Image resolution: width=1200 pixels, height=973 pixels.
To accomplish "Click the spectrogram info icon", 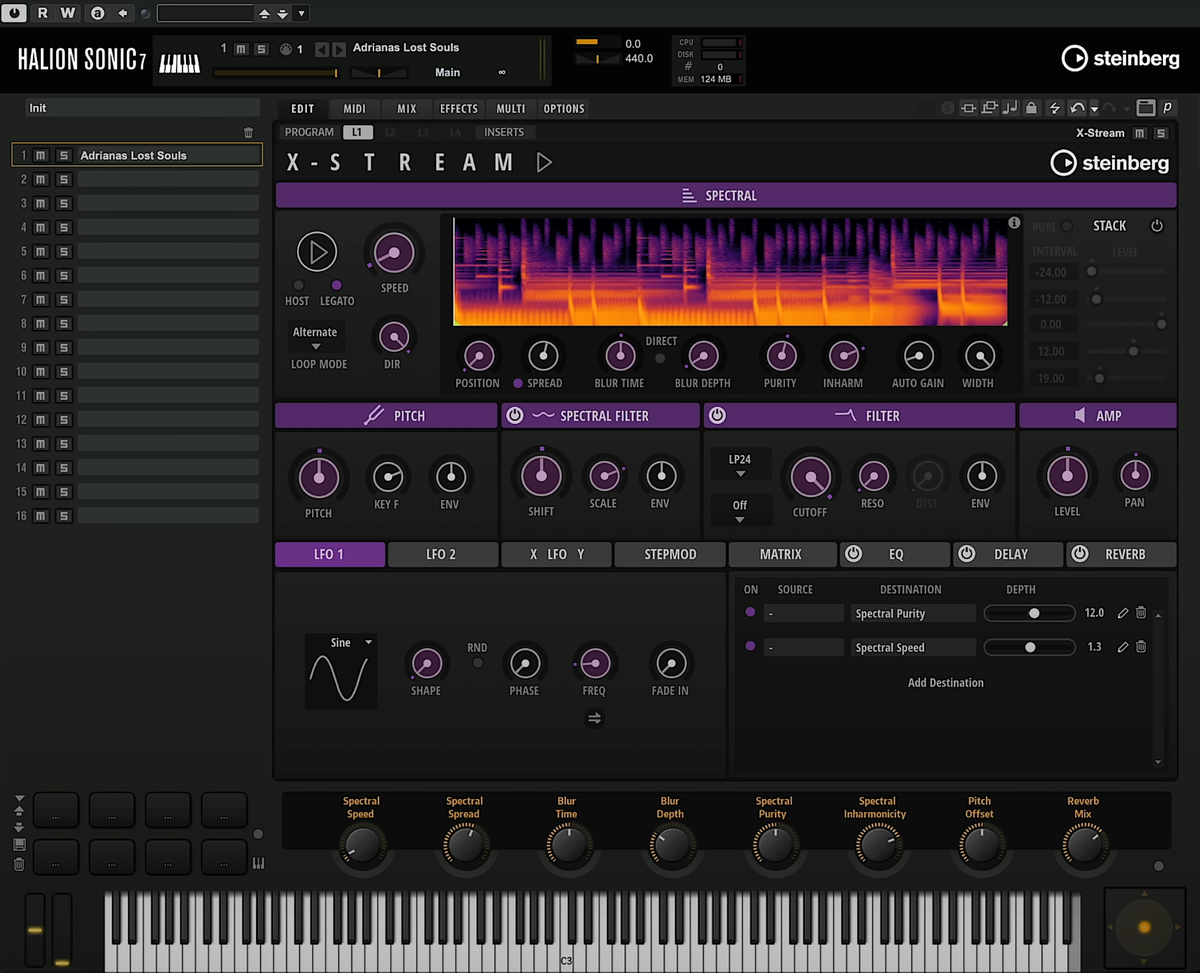I will coord(1013,223).
